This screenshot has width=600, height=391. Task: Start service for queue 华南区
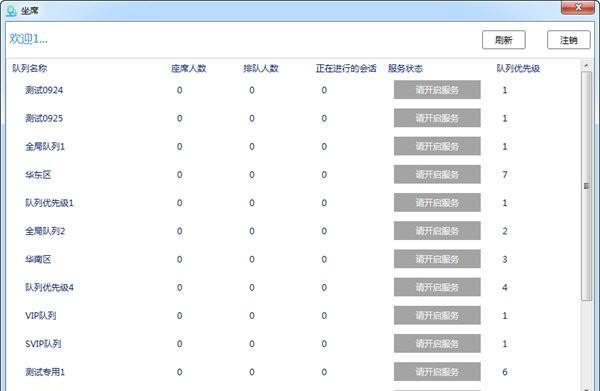click(437, 259)
